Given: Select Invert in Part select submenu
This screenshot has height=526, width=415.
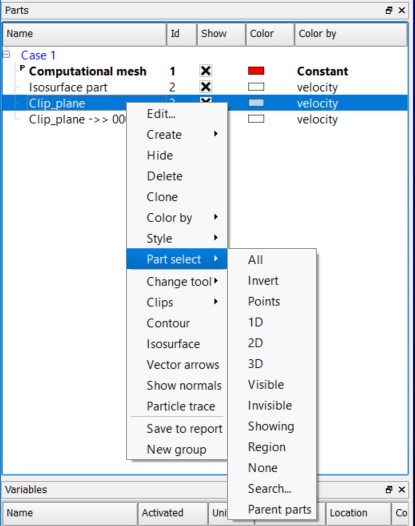Looking at the screenshot, I should pos(263,280).
